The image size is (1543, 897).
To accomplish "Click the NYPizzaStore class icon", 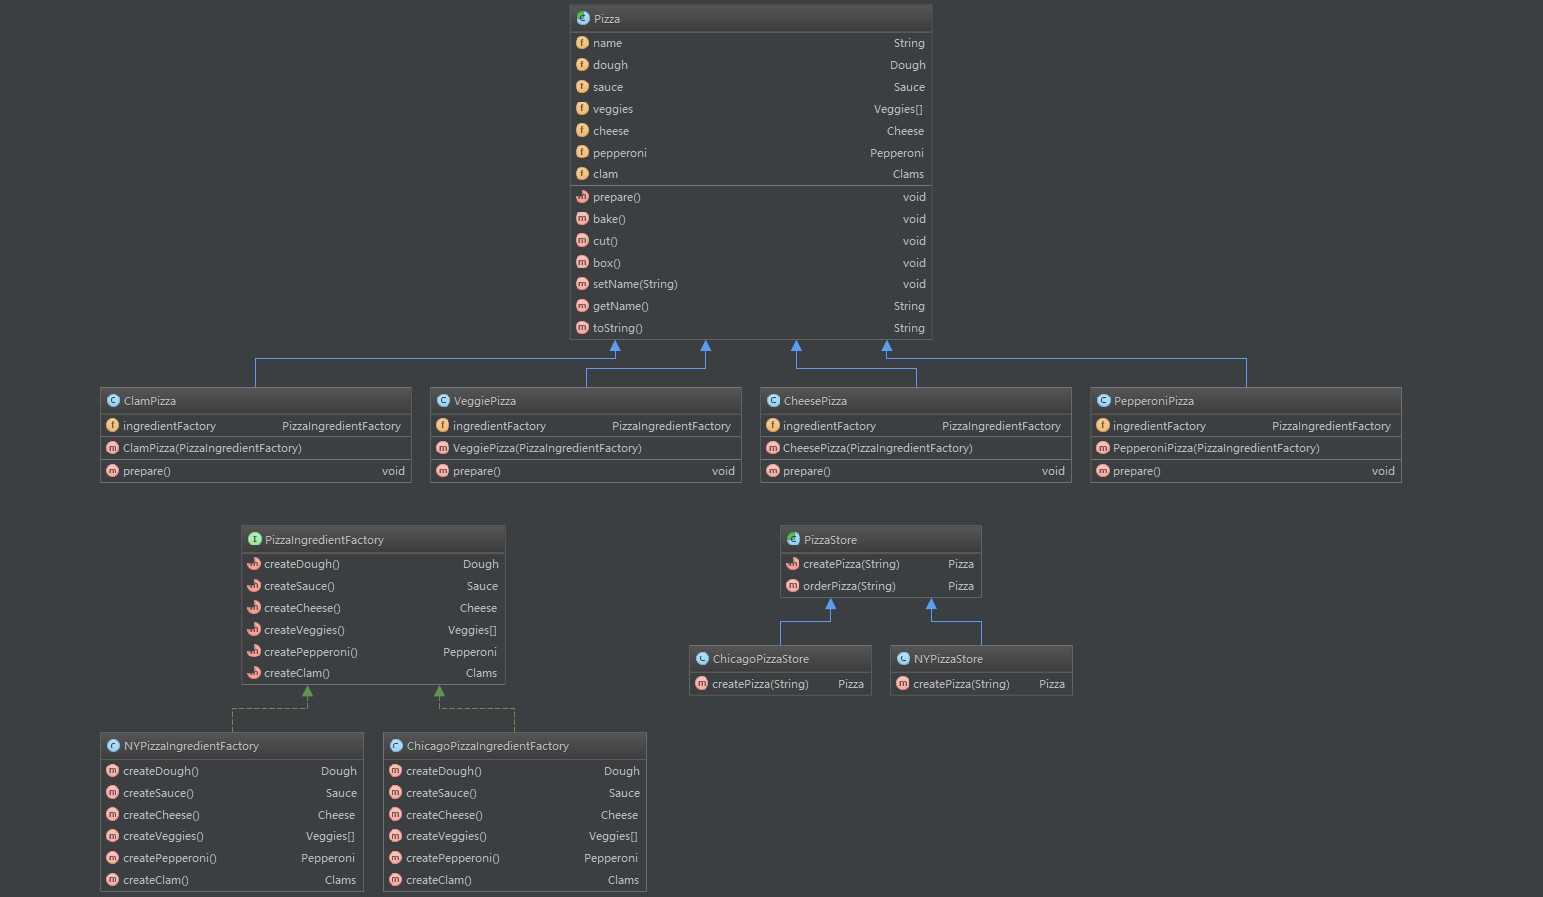I will coord(903,658).
